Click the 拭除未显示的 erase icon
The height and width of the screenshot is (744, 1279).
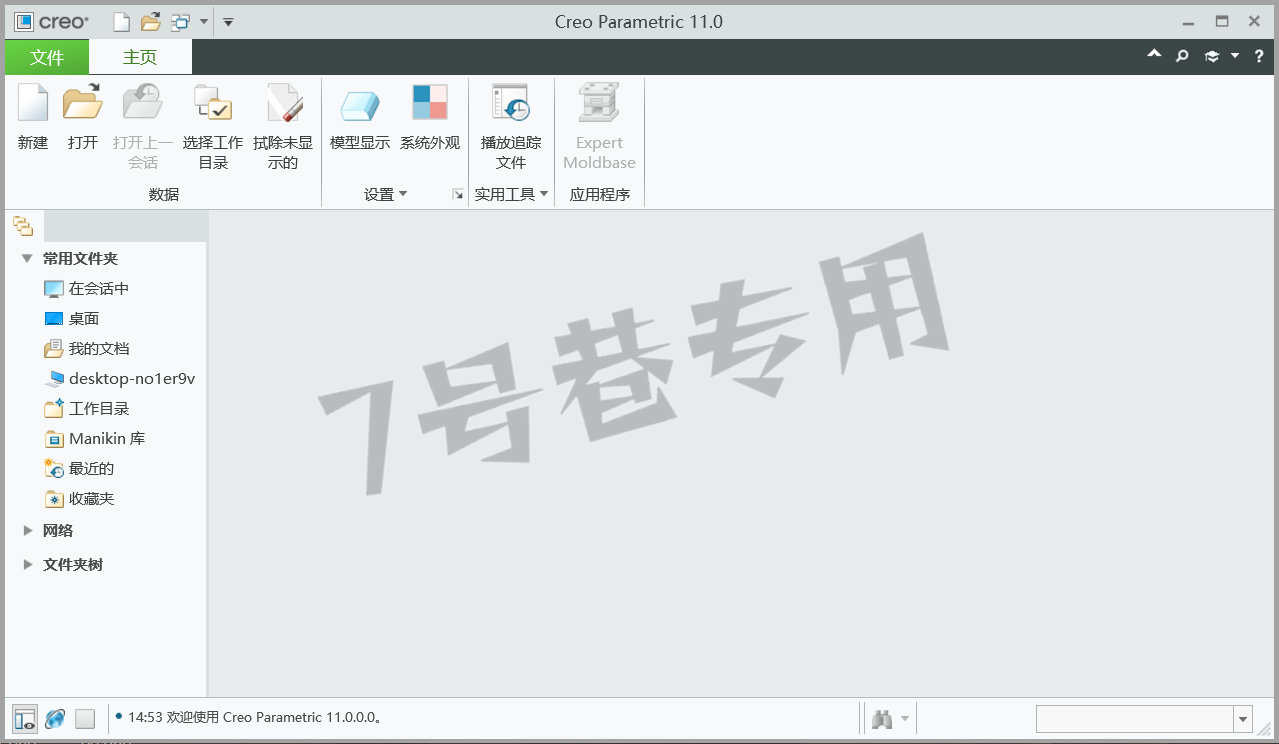(x=283, y=104)
